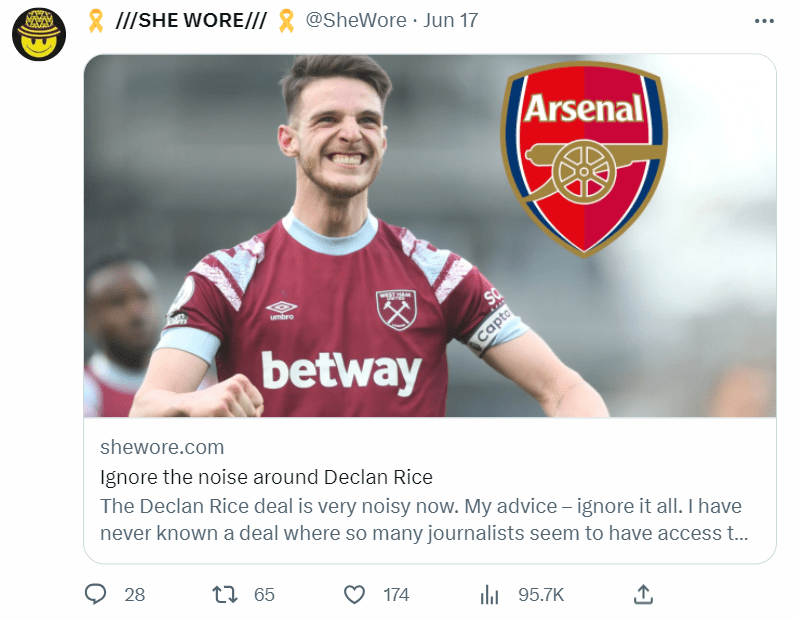Click the SheWore smiley face profile avatar
The height and width of the screenshot is (620, 795).
coord(38,33)
